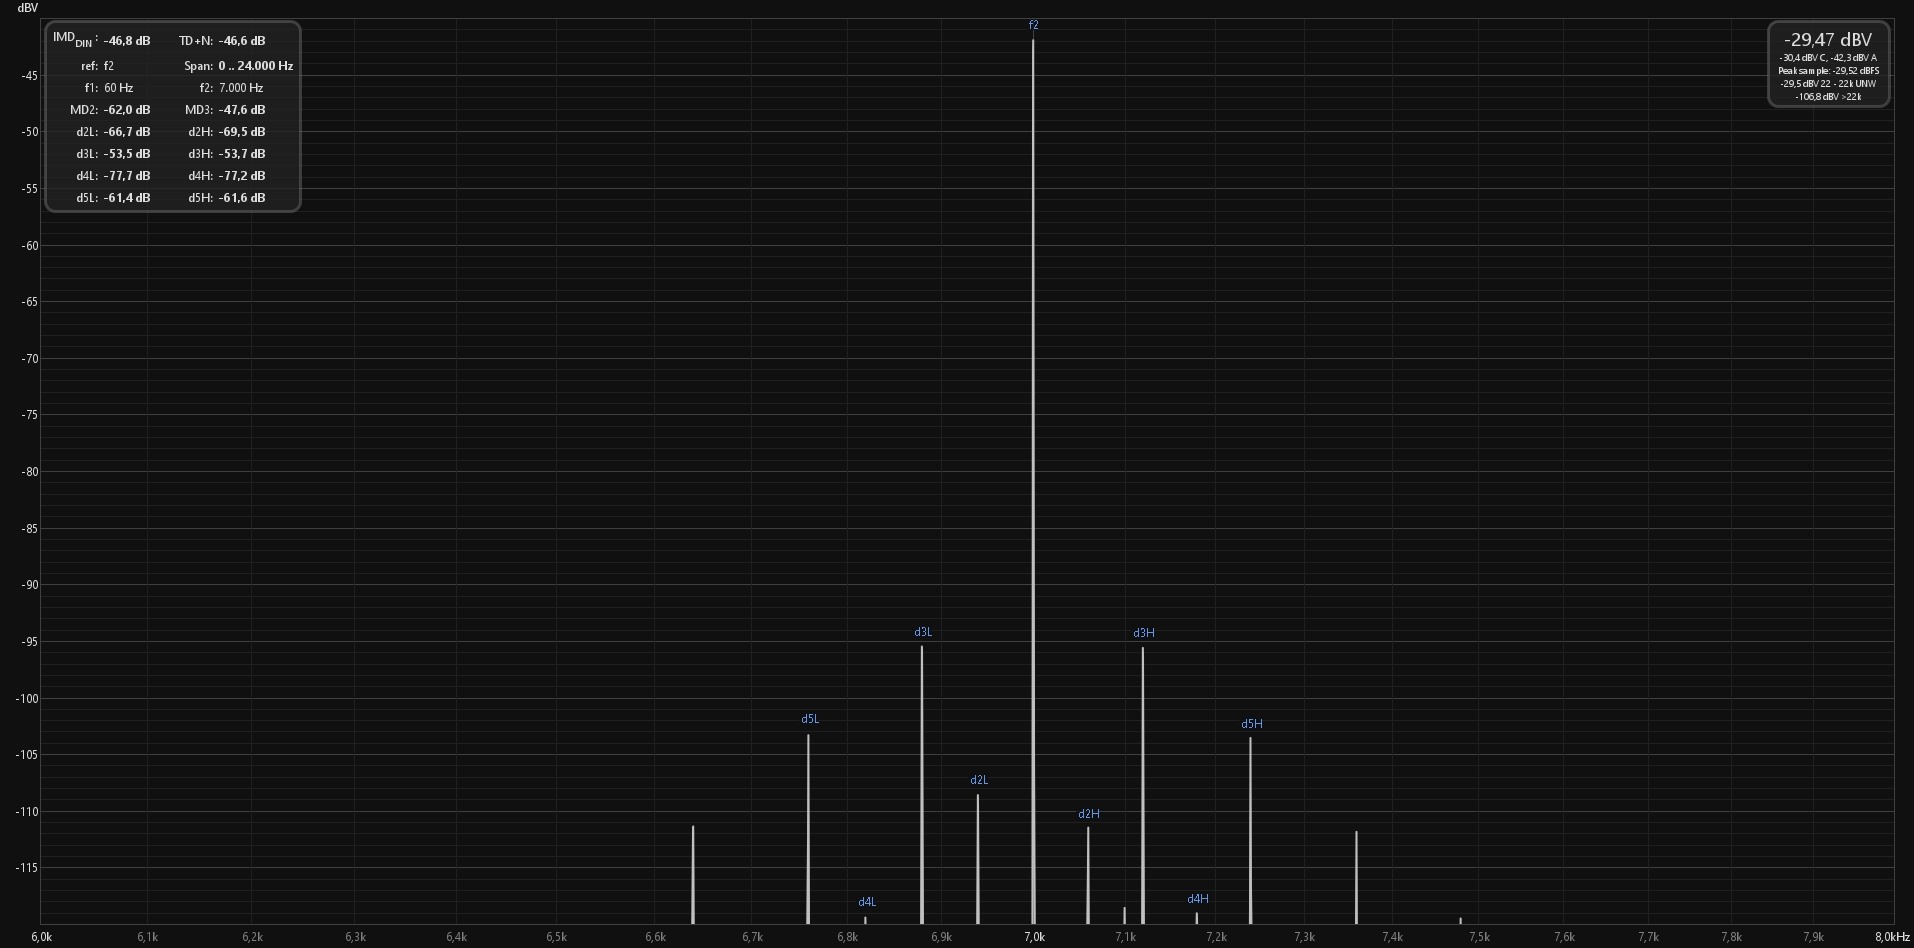Image resolution: width=1914 pixels, height=948 pixels.
Task: Click the -30,4 dBV C, -42,3 dBV A line
Action: pos(1828,58)
